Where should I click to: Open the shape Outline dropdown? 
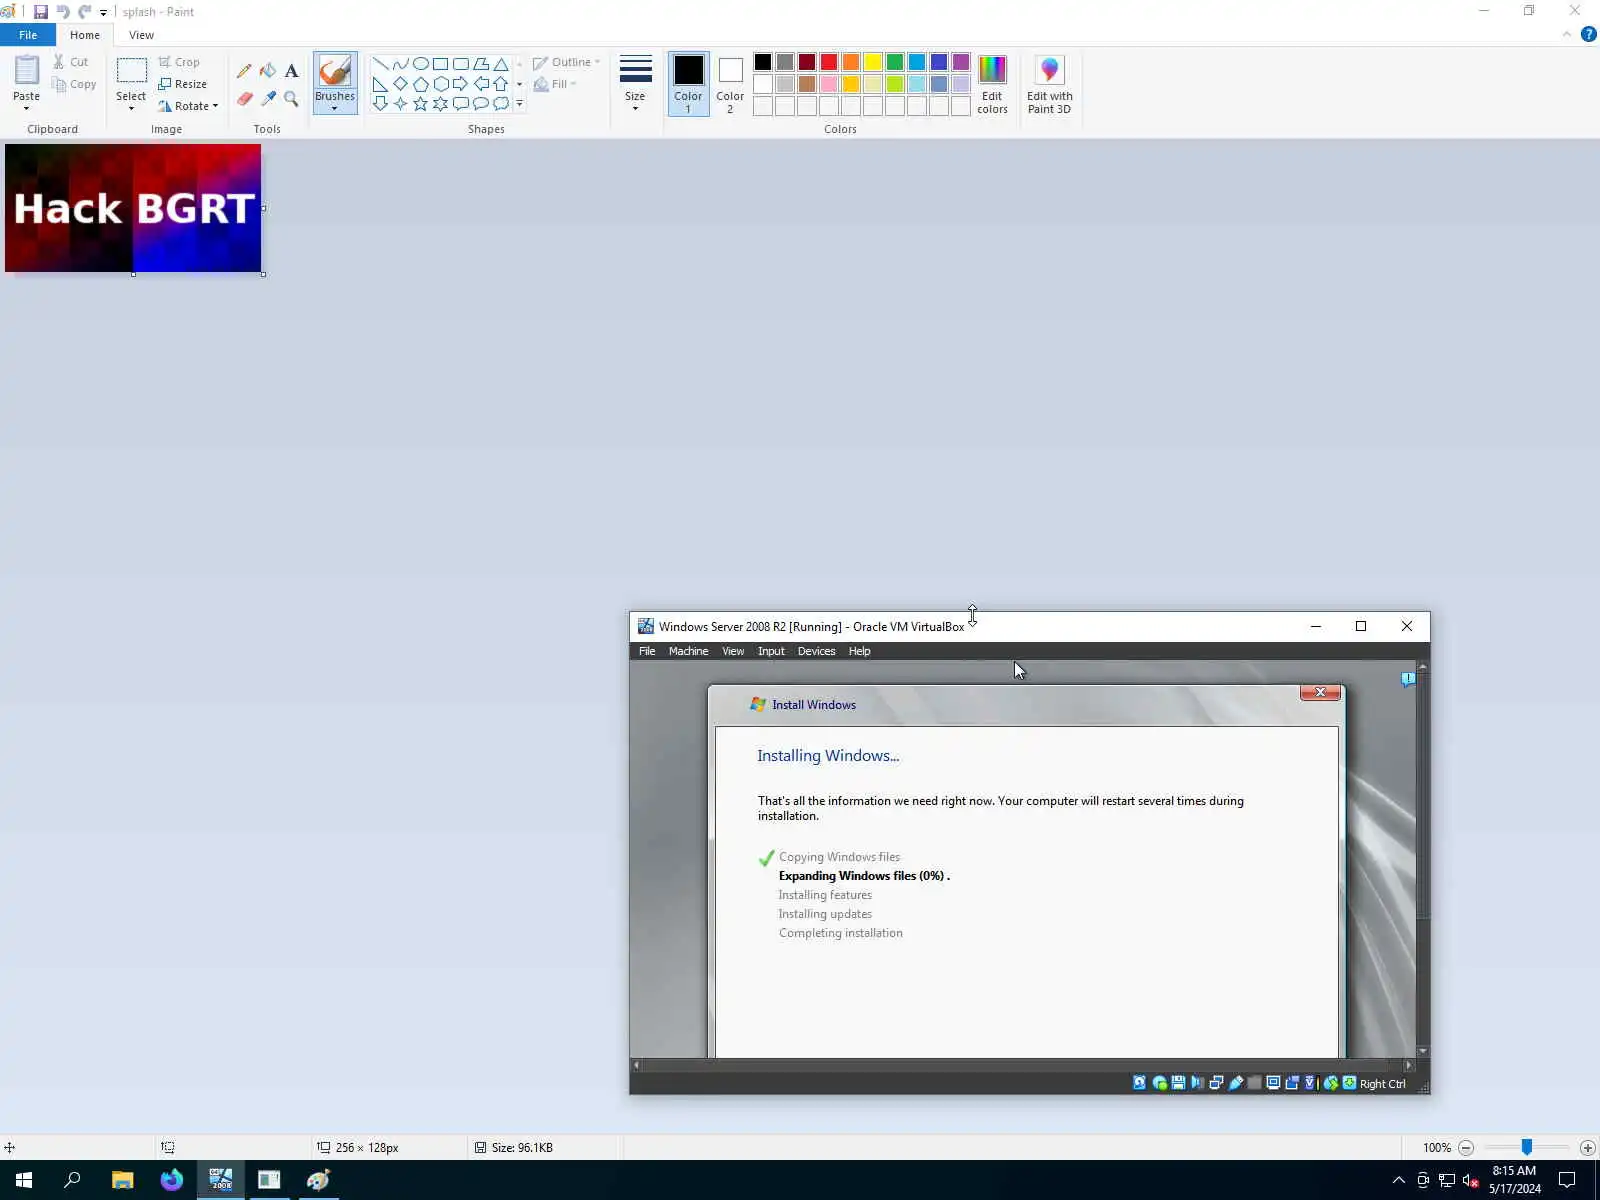pyautogui.click(x=566, y=62)
